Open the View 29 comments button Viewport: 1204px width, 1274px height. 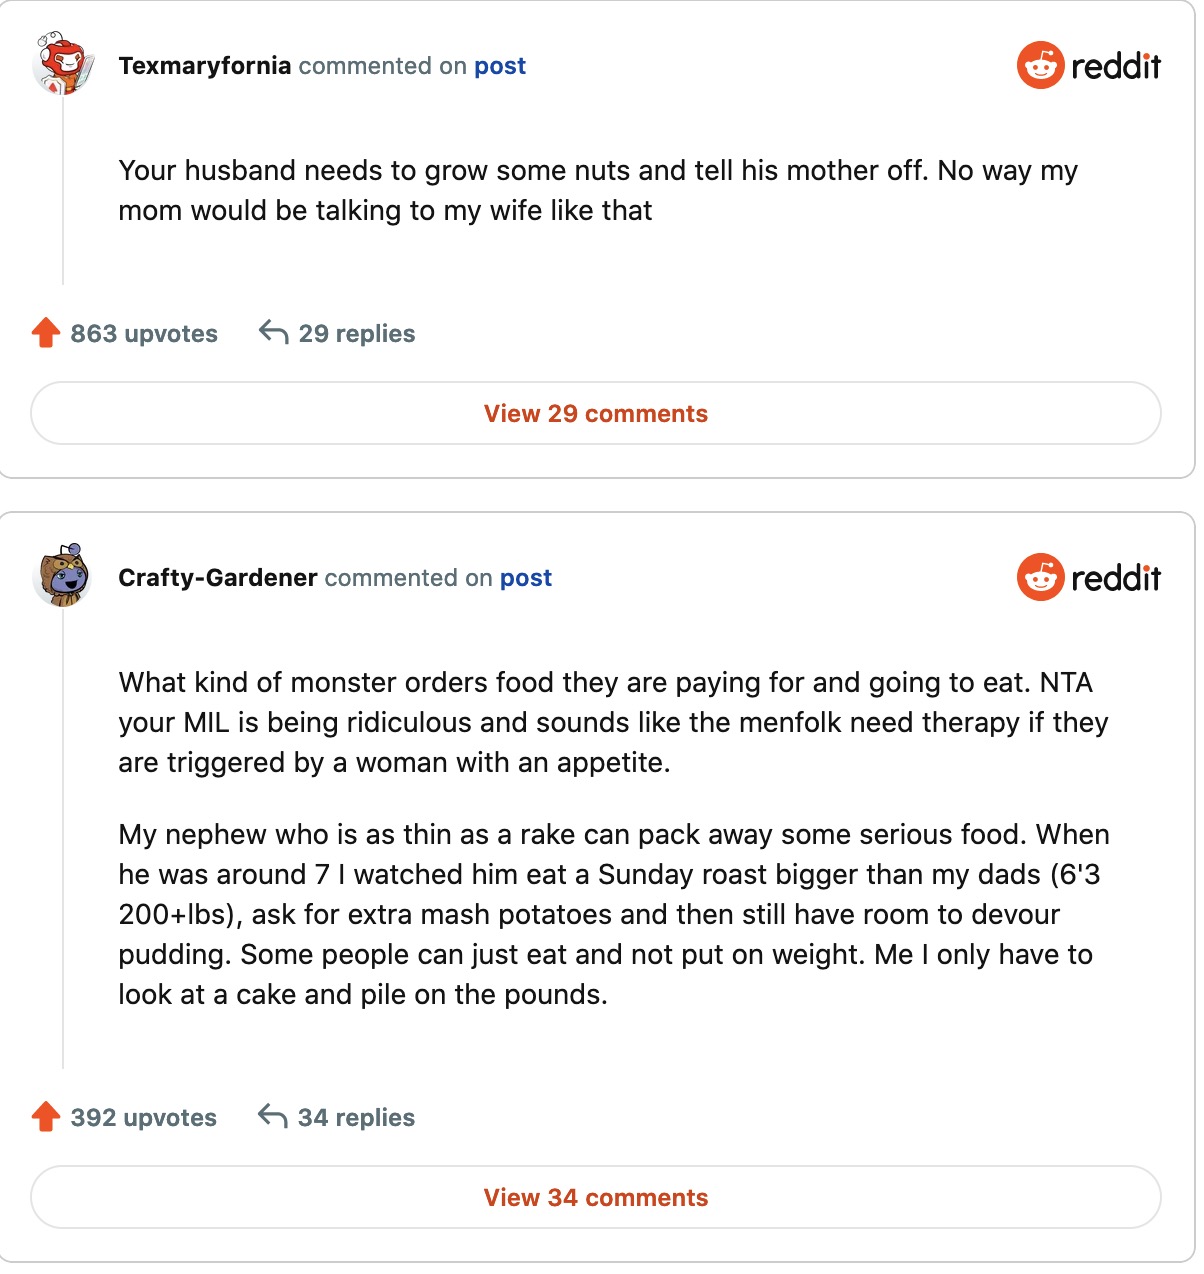[x=596, y=414]
